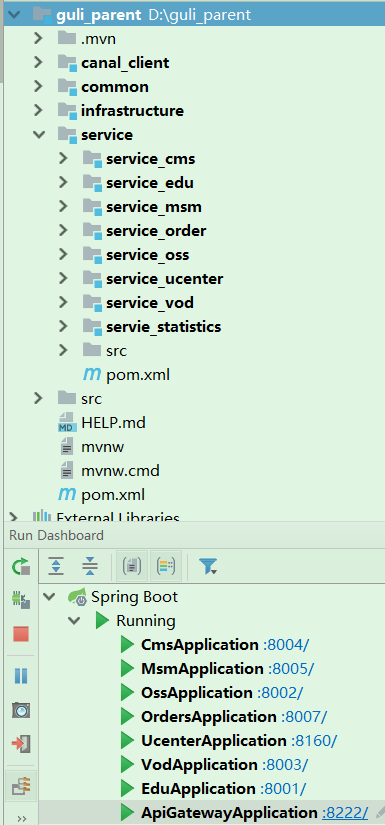Expand the common module
The width and height of the screenshot is (385, 825).
[37, 86]
